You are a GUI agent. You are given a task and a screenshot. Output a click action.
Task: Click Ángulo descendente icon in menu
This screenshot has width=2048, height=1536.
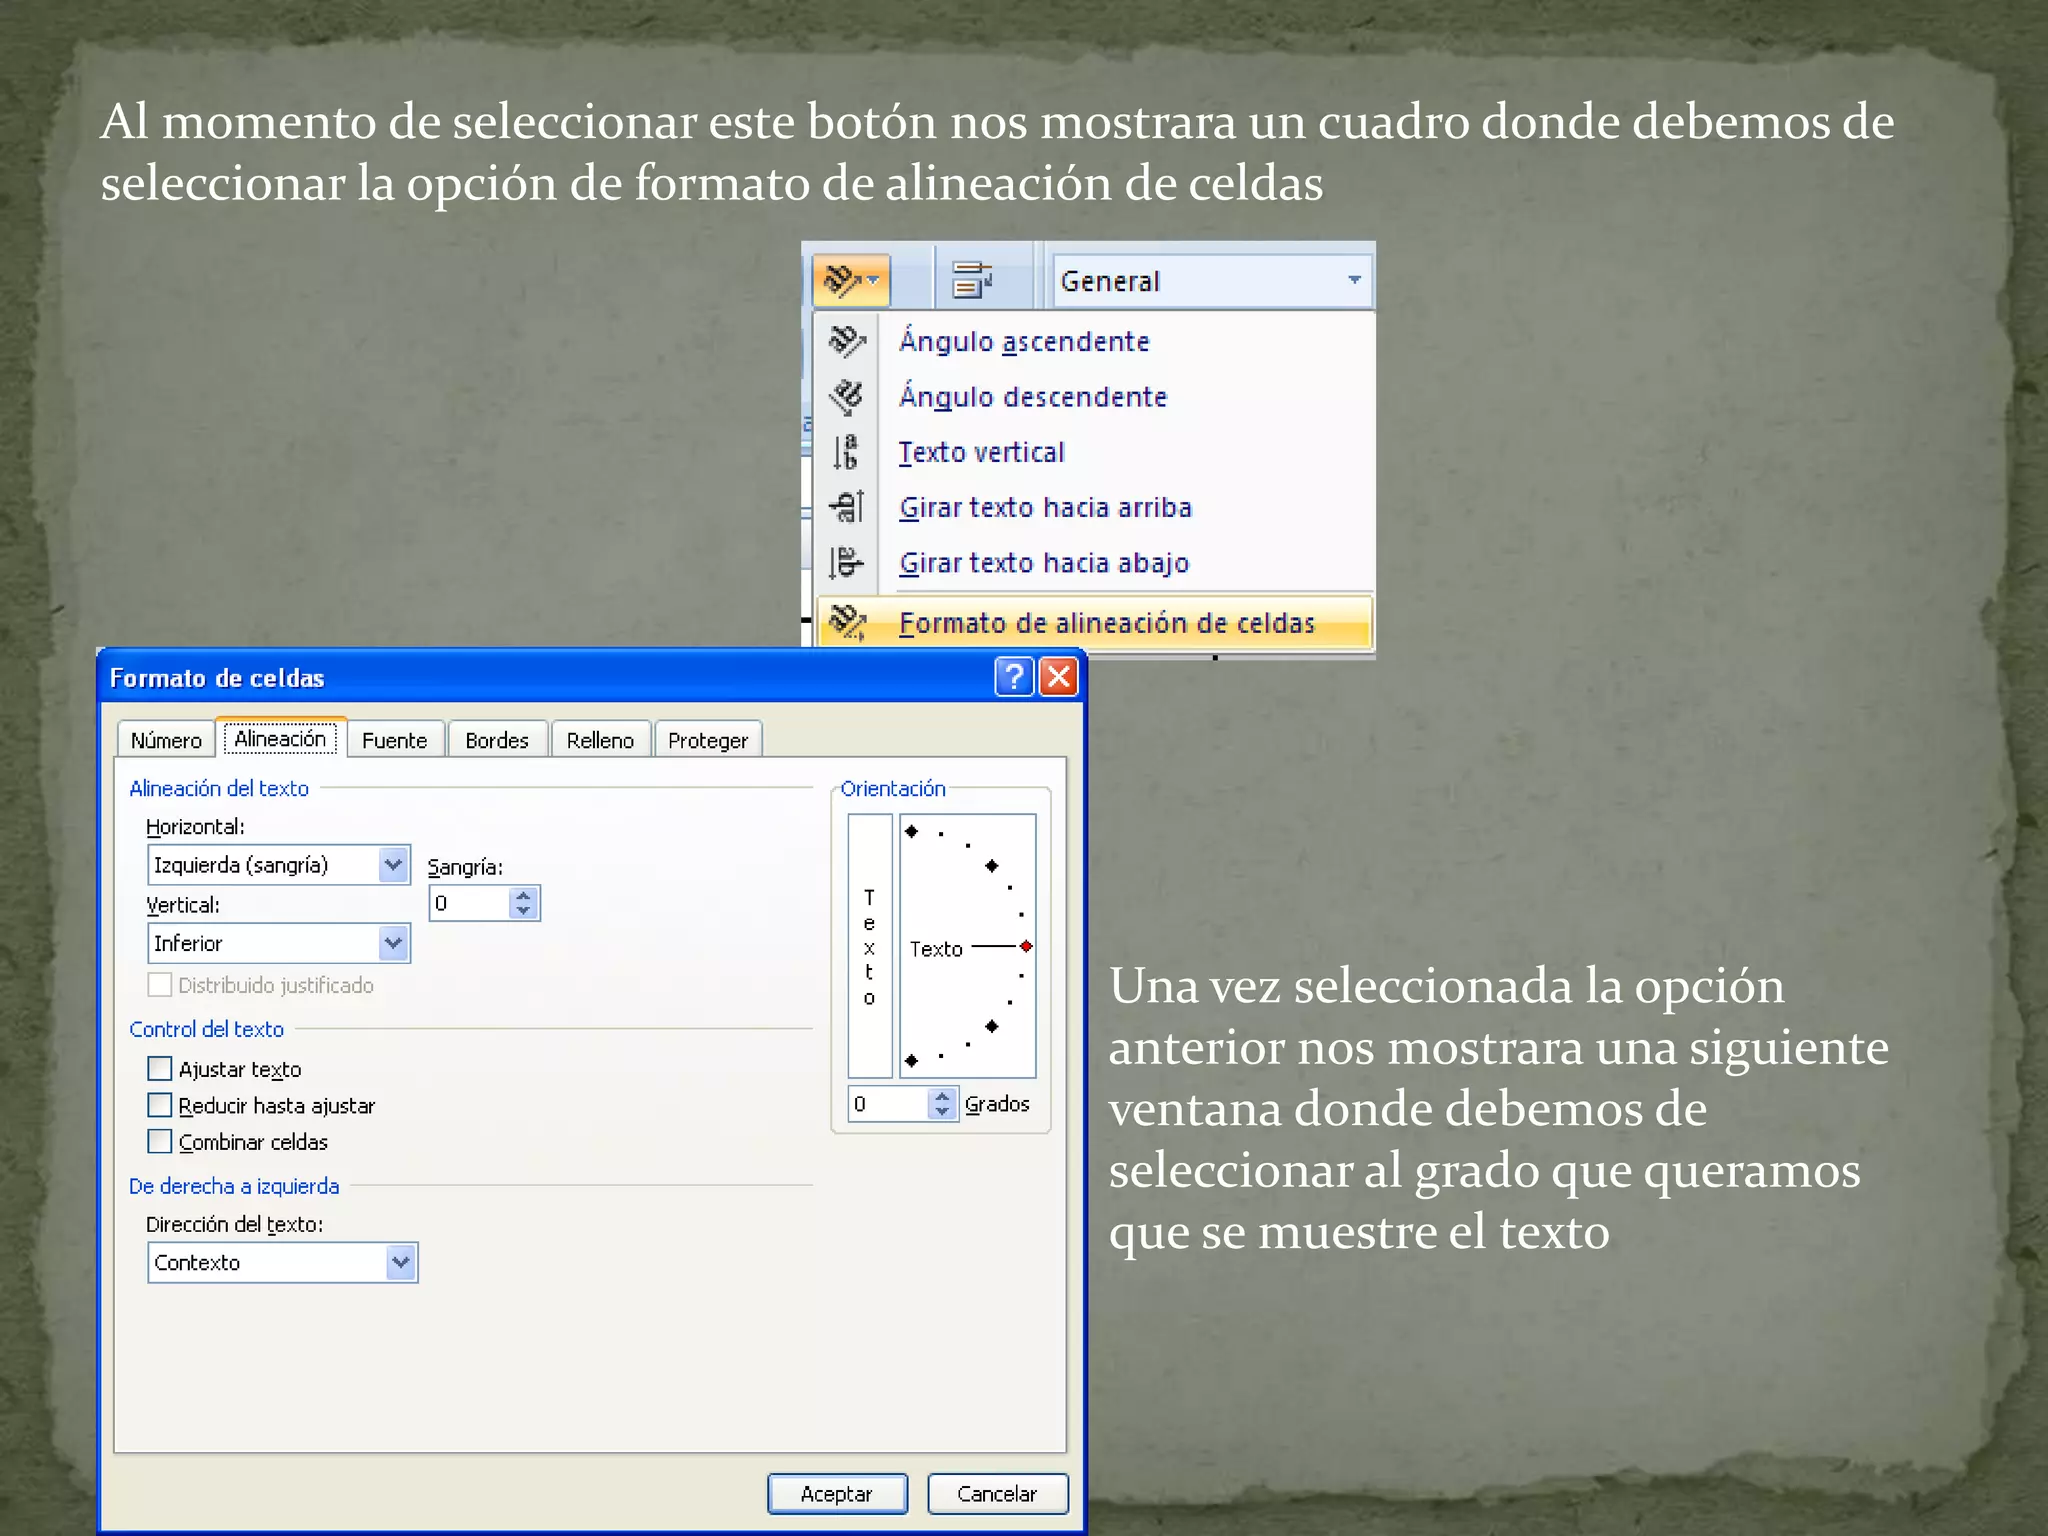[847, 397]
